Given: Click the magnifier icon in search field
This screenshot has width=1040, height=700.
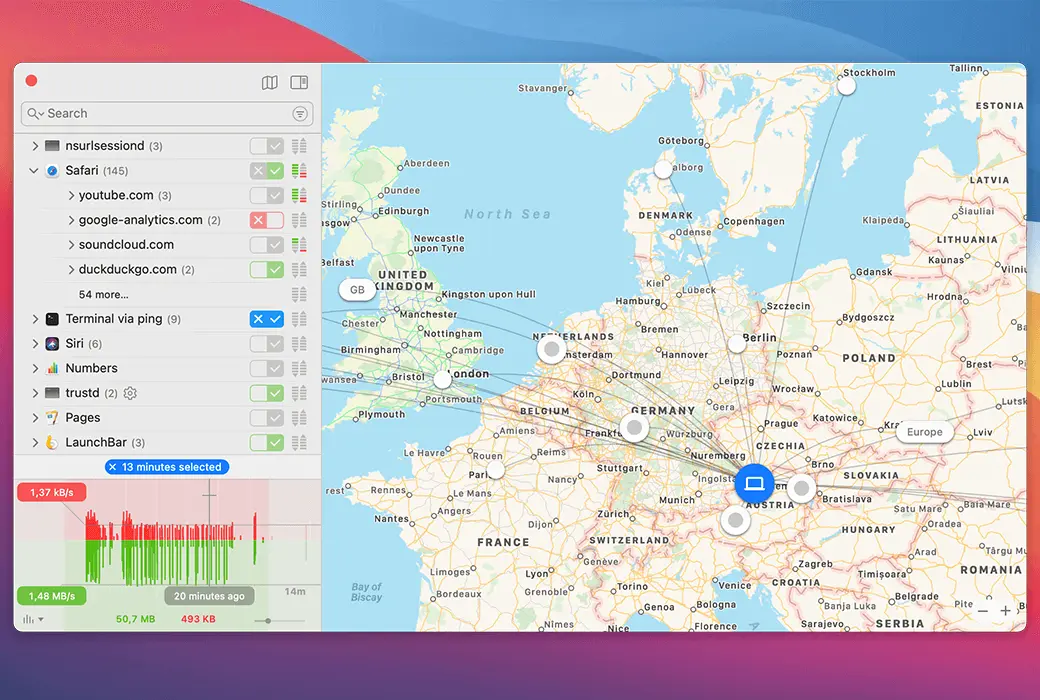Looking at the screenshot, I should pos(34,113).
